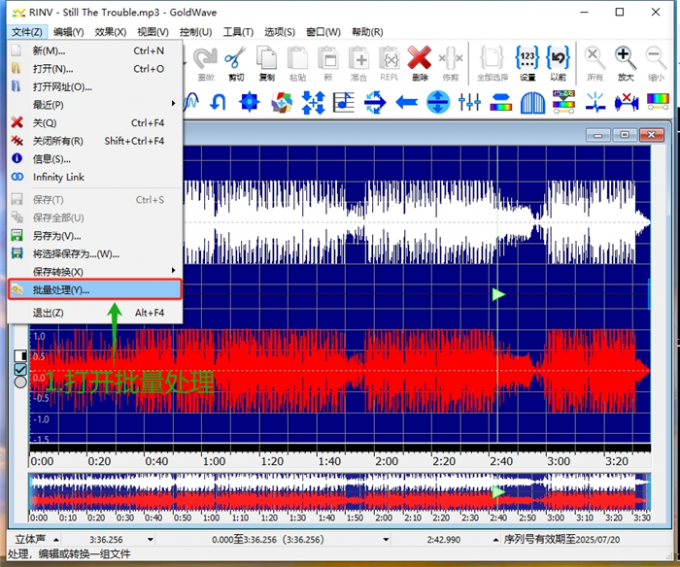This screenshot has width=680, height=567.
Task: Open the View (视图) menu
Action: point(153,32)
